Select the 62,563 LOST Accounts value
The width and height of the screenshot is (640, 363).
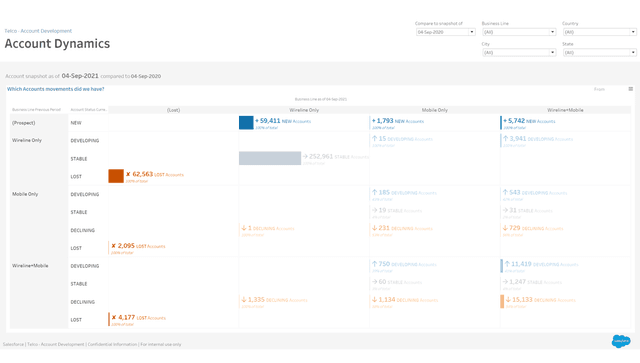[x=155, y=174]
